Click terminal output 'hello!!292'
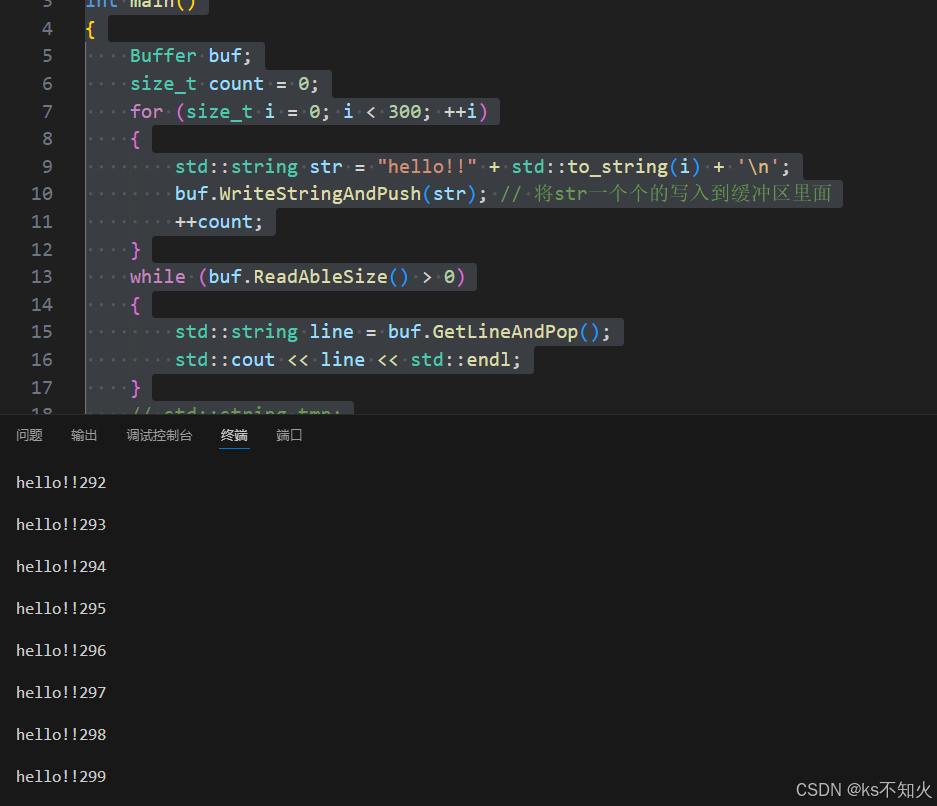This screenshot has height=806, width=937. pyautogui.click(x=61, y=483)
